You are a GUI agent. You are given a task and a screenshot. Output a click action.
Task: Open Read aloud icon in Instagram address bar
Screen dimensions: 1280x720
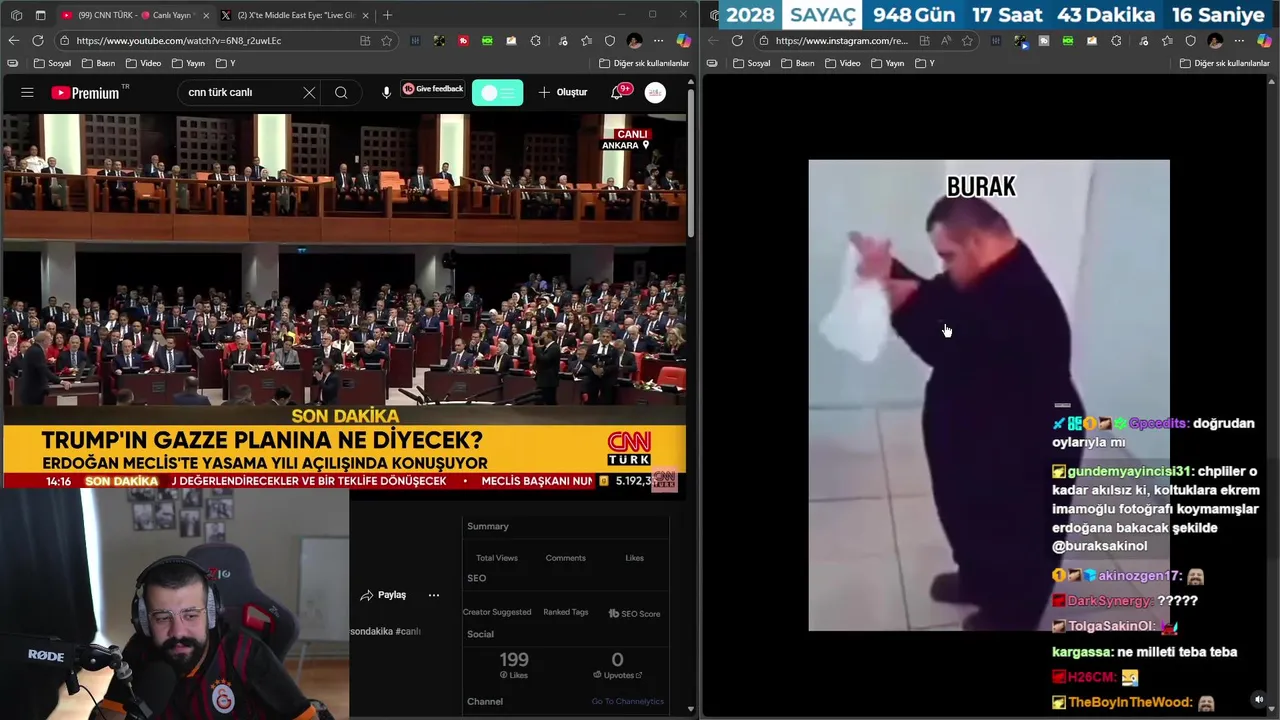[x=946, y=41]
